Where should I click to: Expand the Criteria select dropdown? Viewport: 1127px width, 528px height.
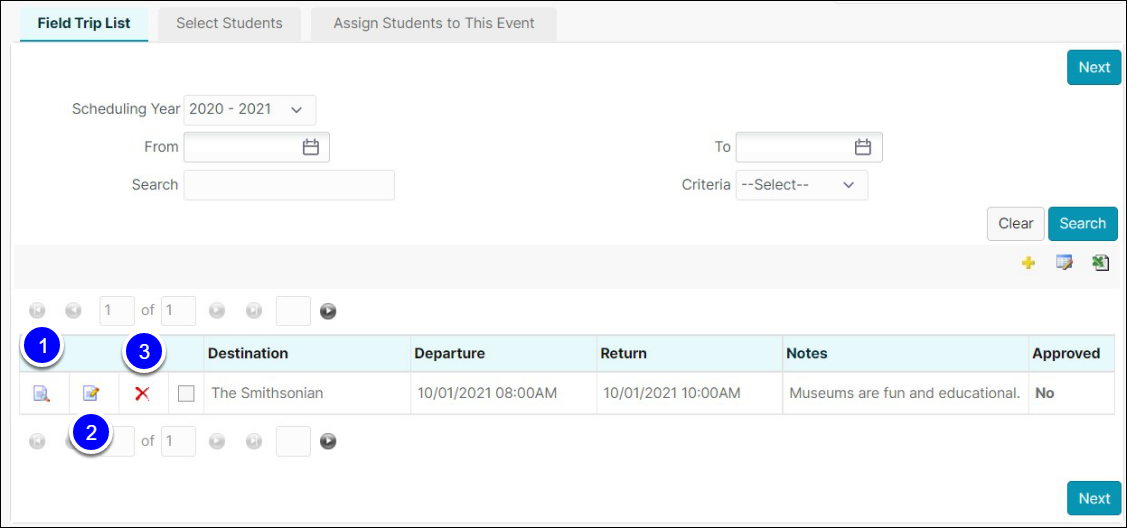coord(801,185)
